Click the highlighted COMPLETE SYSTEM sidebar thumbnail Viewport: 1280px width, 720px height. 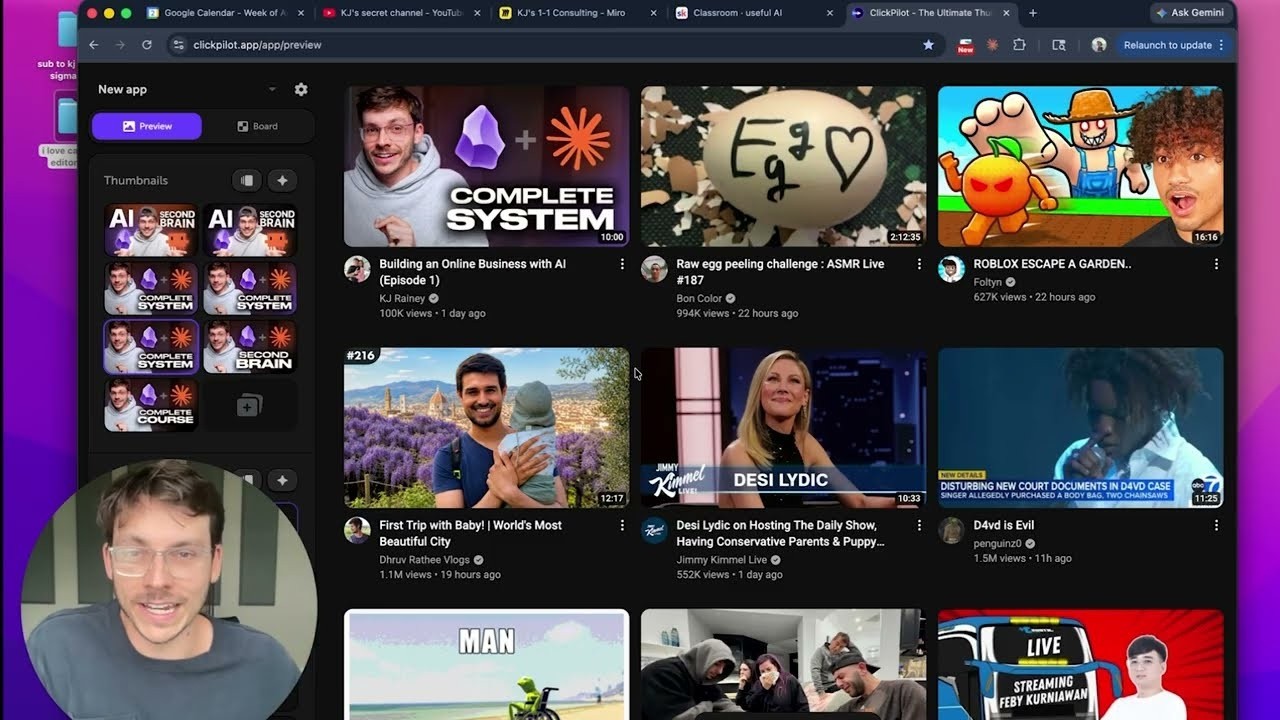pos(151,347)
